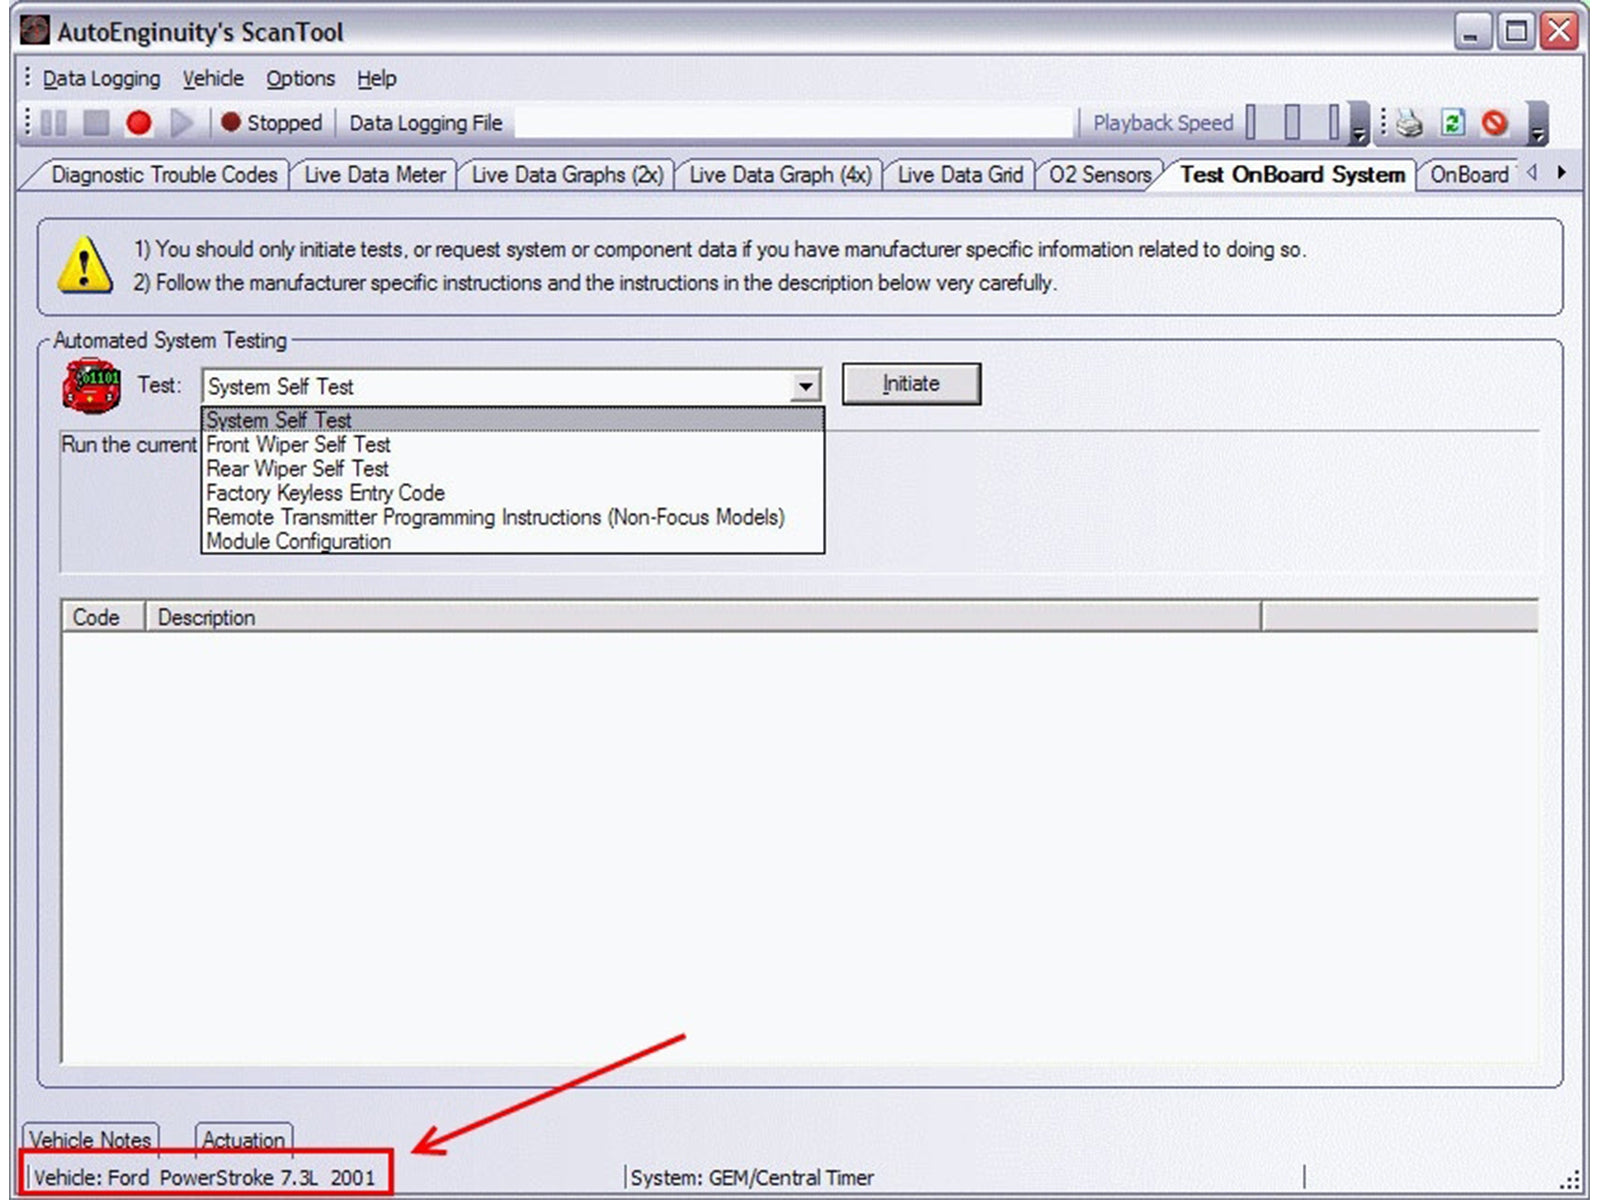Select Front Wiper Self Test option
Viewport: 1600px width, 1200px height.
pyautogui.click(x=298, y=445)
